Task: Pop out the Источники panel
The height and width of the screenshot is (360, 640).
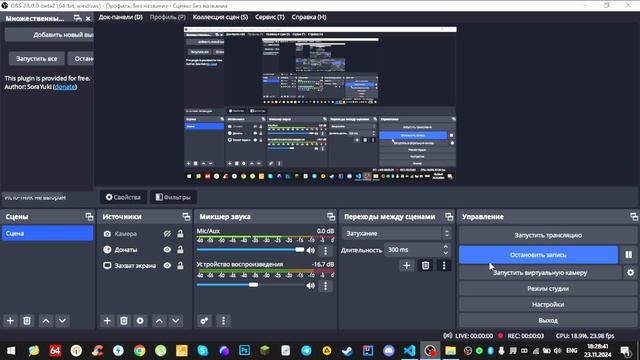Action: click(x=186, y=217)
